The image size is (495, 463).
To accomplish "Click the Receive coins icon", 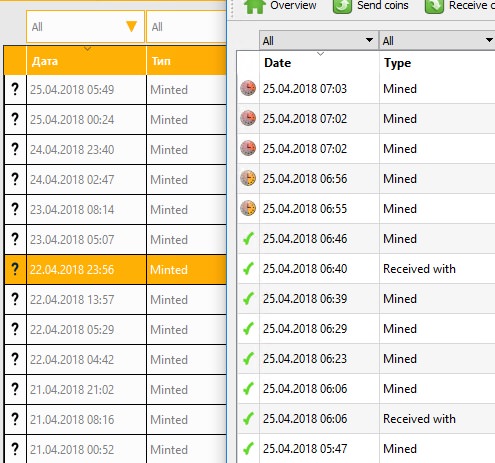I will (x=434, y=6).
